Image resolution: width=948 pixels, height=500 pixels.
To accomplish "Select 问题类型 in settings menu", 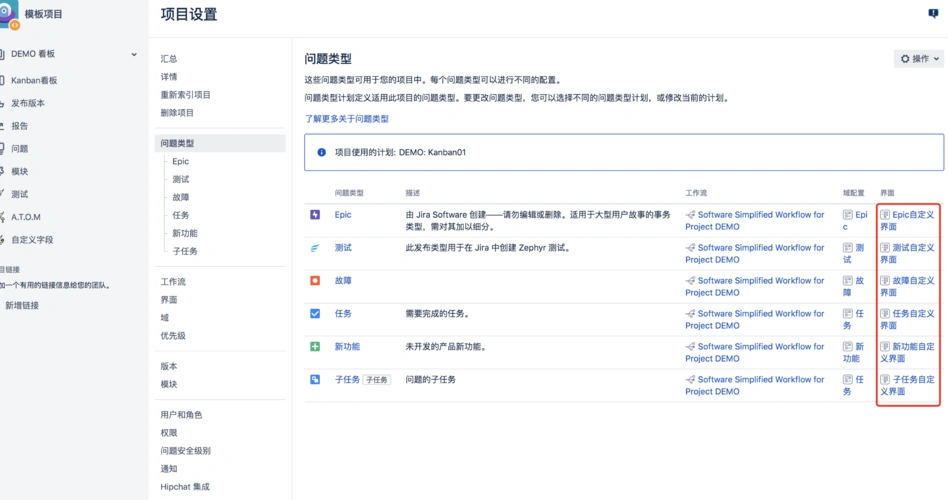I will coord(220,143).
